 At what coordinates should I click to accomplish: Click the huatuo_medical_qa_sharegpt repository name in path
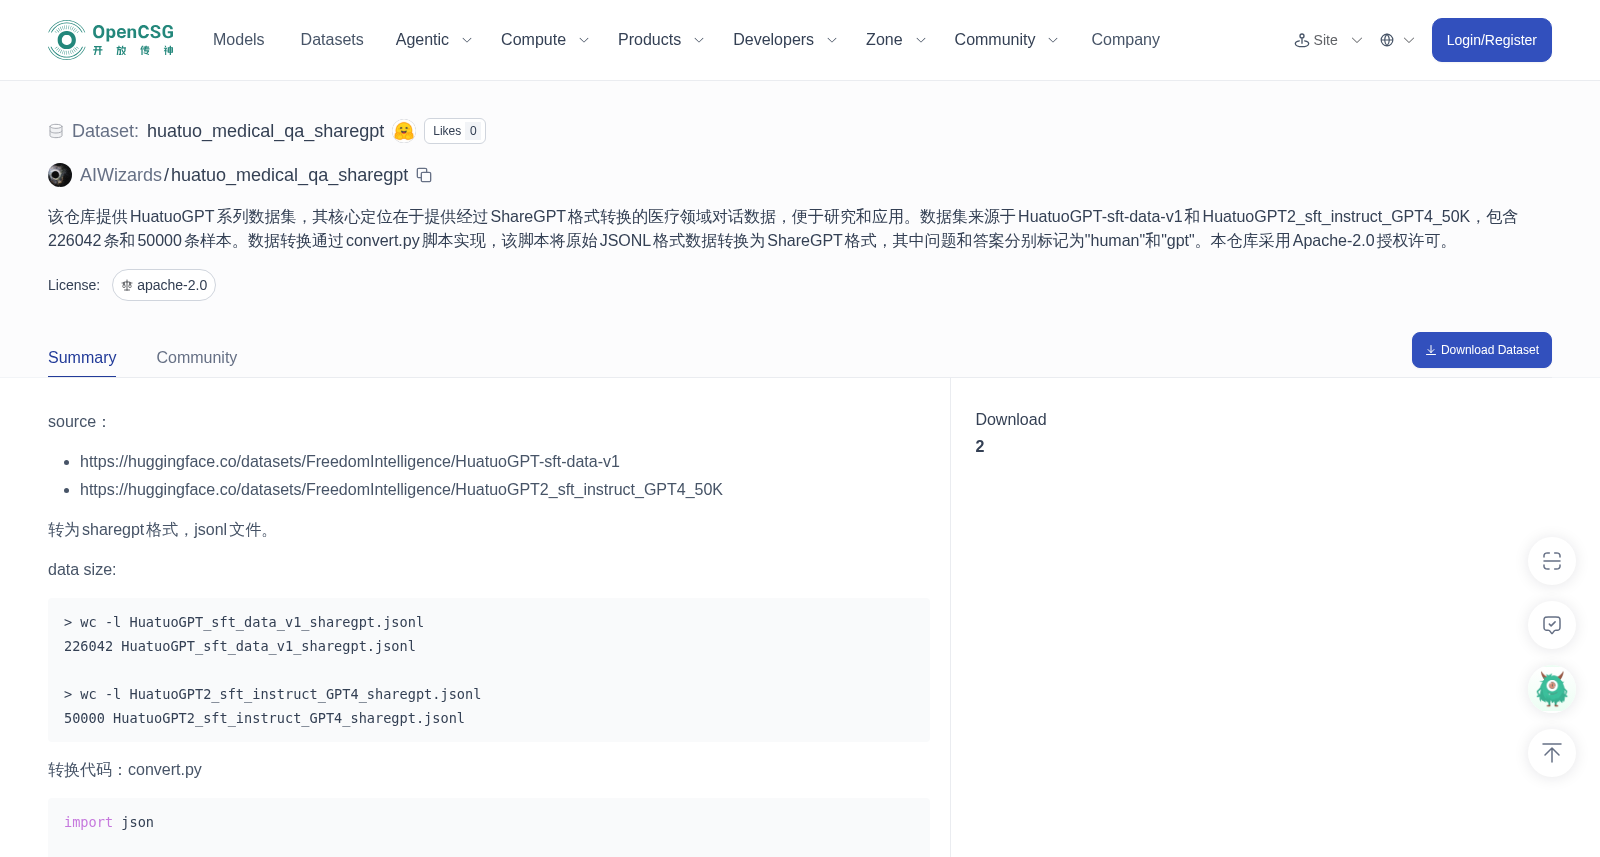[x=289, y=175]
